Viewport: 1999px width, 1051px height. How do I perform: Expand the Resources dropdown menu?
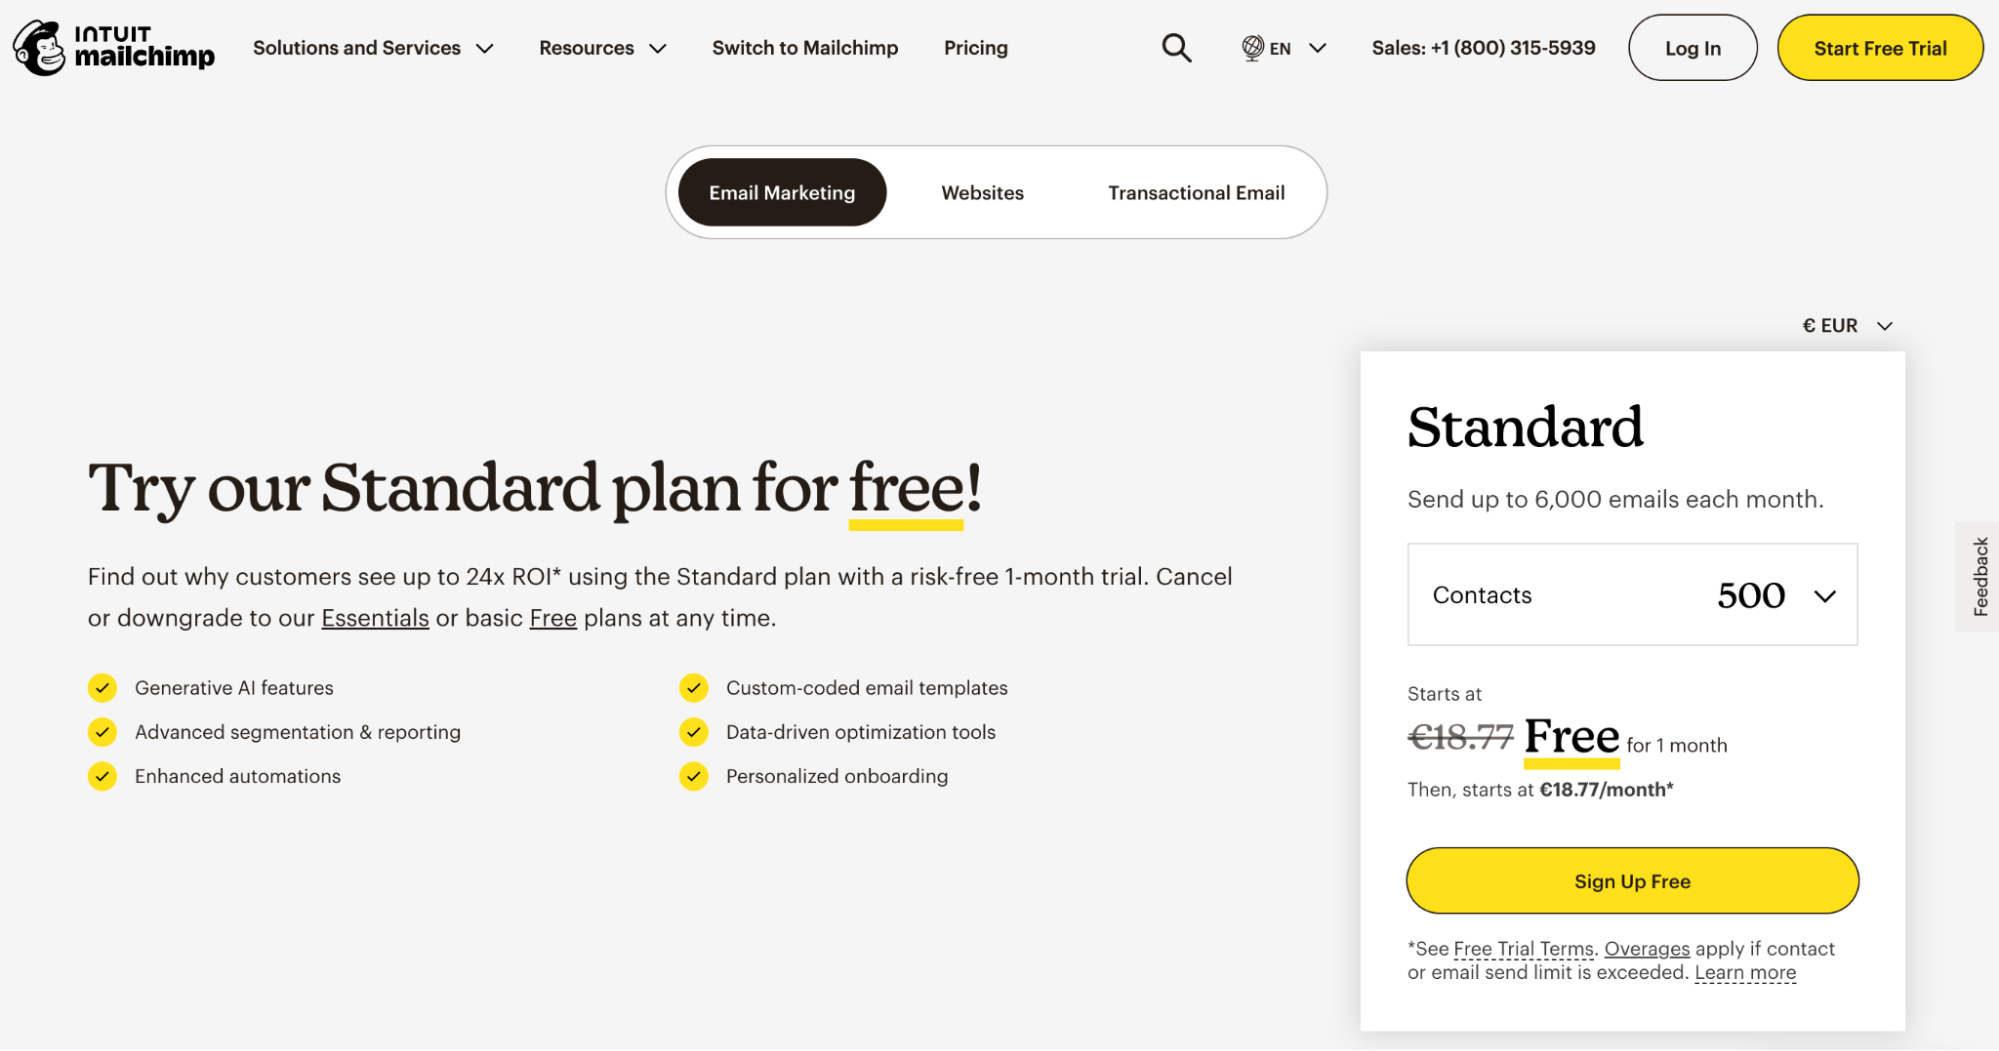[602, 48]
